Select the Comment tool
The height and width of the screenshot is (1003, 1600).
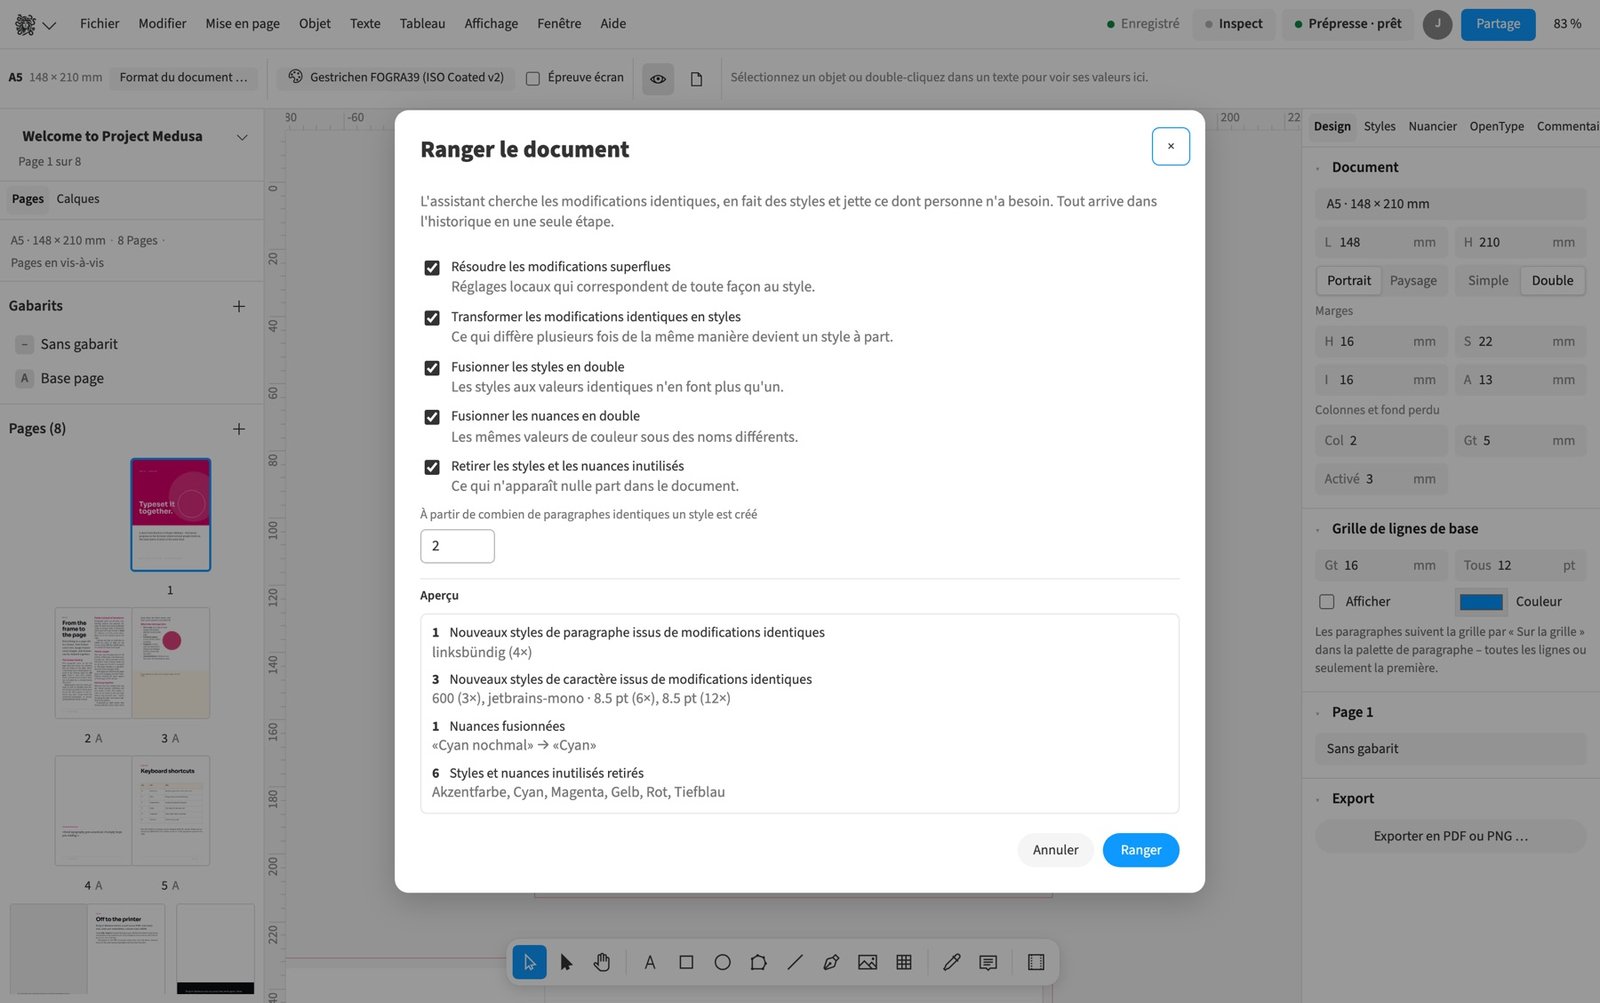(988, 962)
